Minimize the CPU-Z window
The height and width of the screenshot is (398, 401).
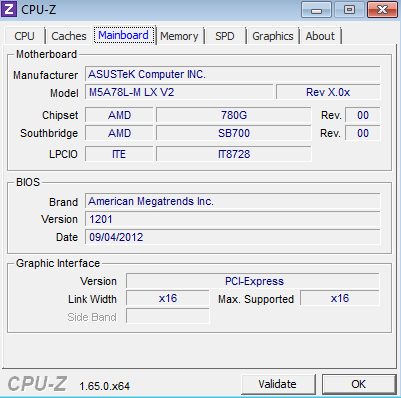pyautogui.click(x=316, y=9)
